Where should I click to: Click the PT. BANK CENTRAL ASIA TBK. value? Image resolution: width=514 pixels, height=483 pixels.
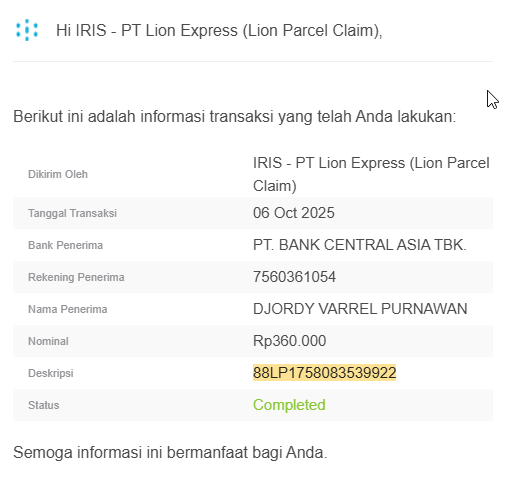360,245
